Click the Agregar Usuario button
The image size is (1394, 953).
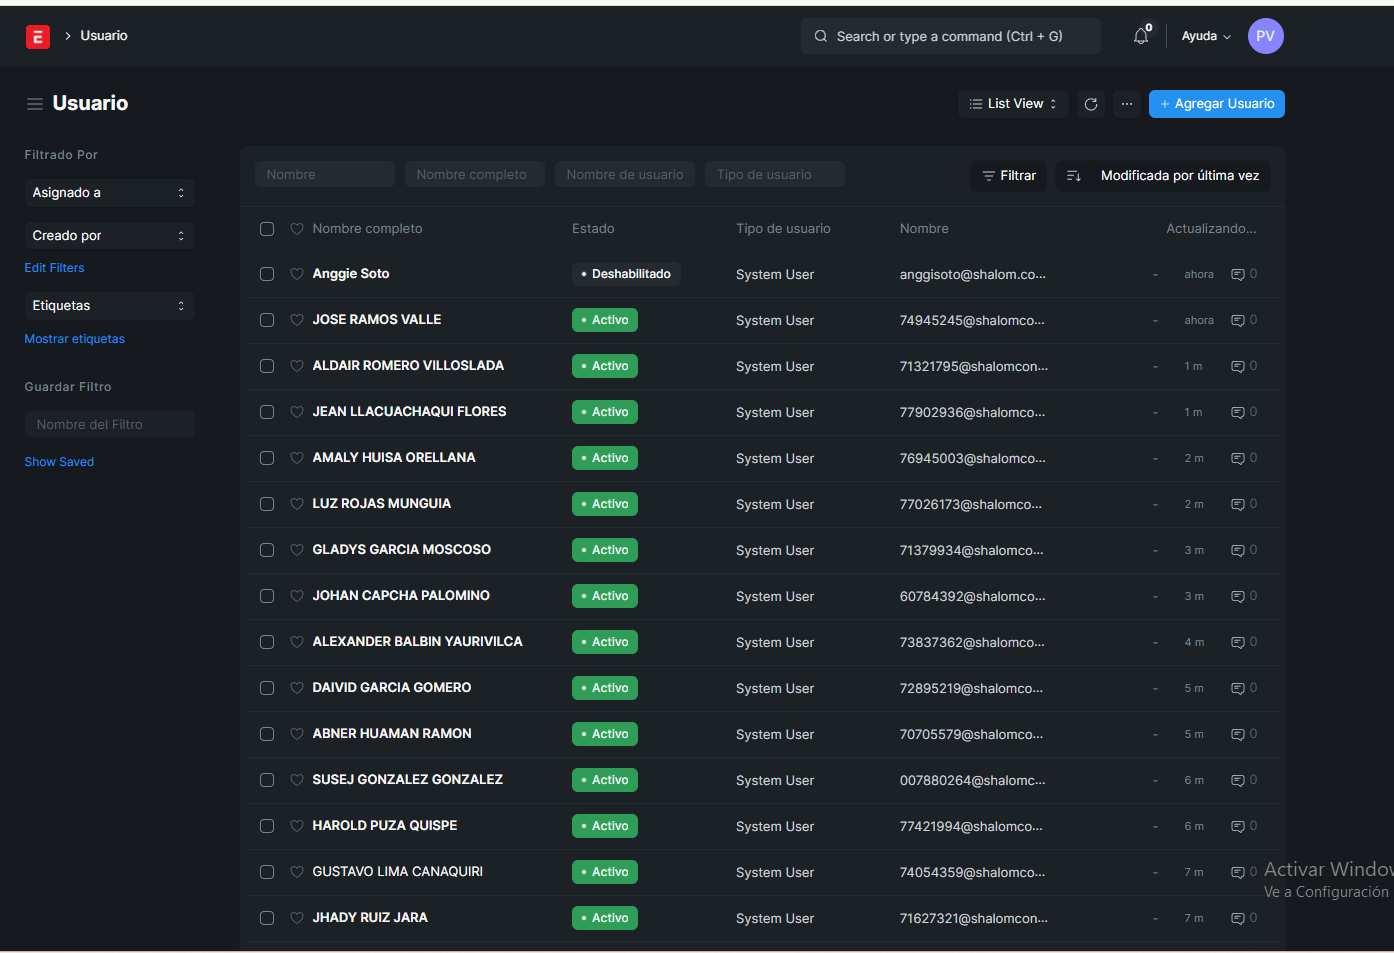click(x=1216, y=104)
